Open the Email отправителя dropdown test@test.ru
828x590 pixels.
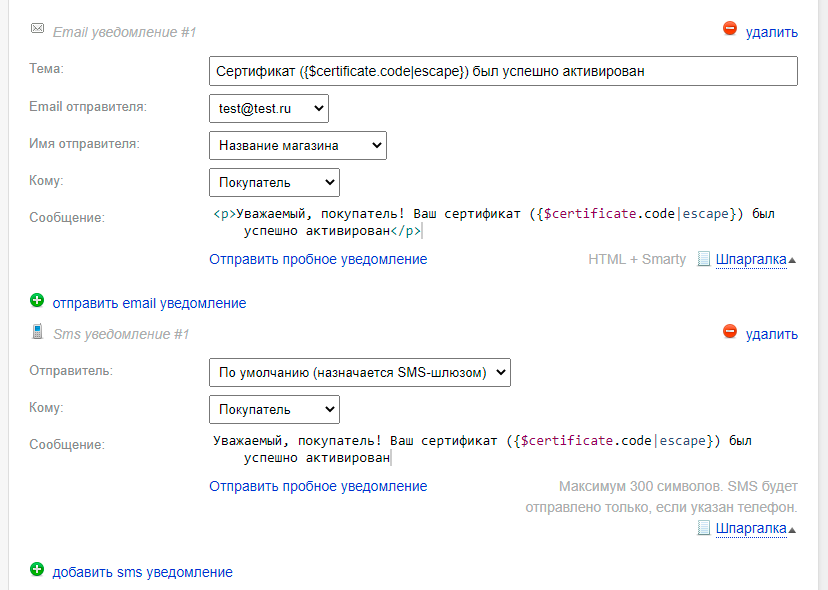pyautogui.click(x=269, y=108)
